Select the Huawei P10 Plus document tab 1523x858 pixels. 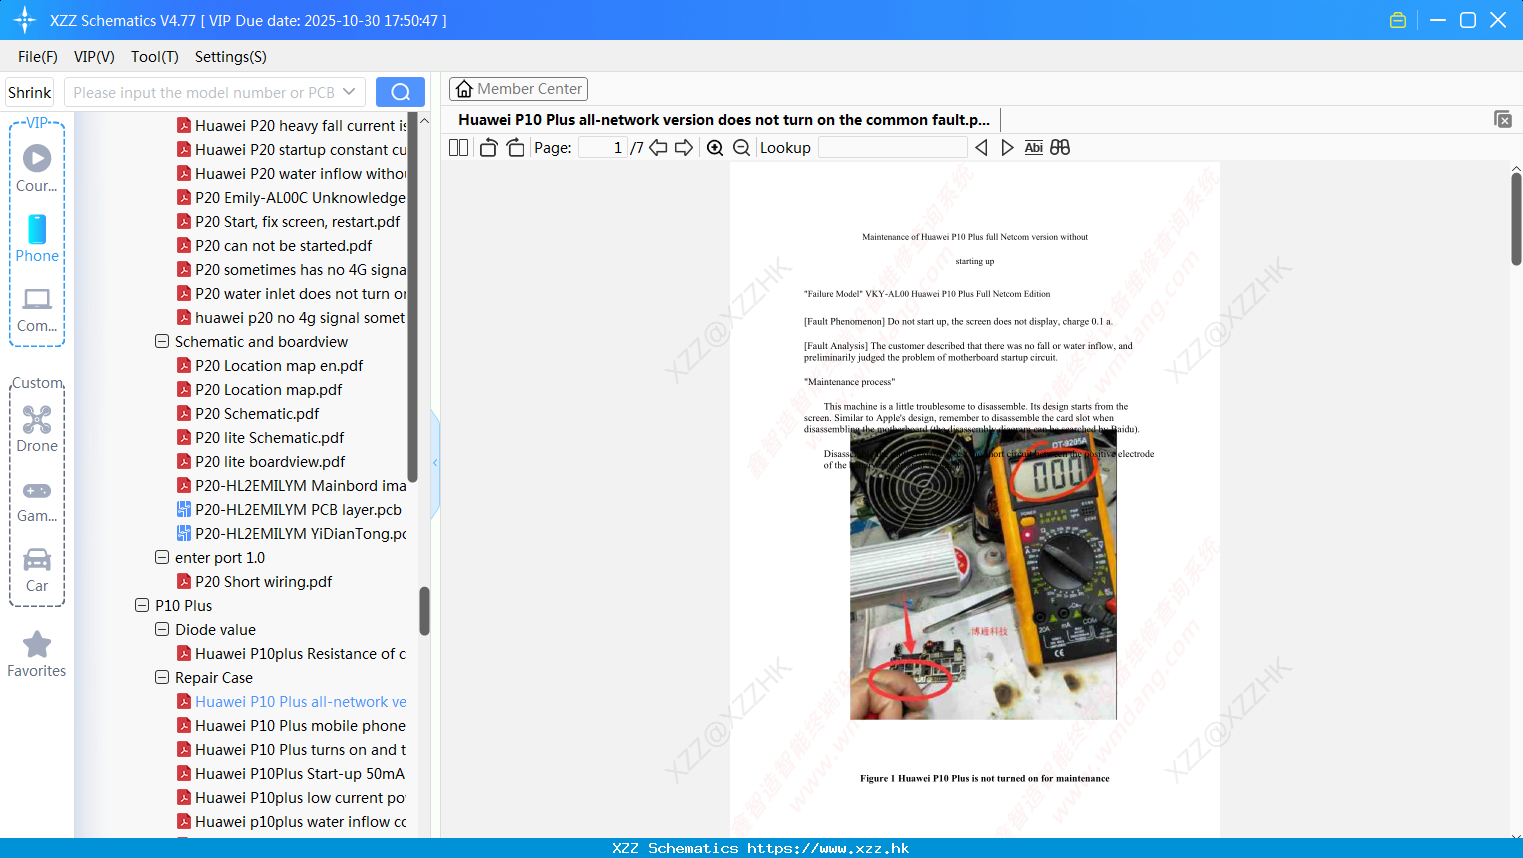(724, 120)
